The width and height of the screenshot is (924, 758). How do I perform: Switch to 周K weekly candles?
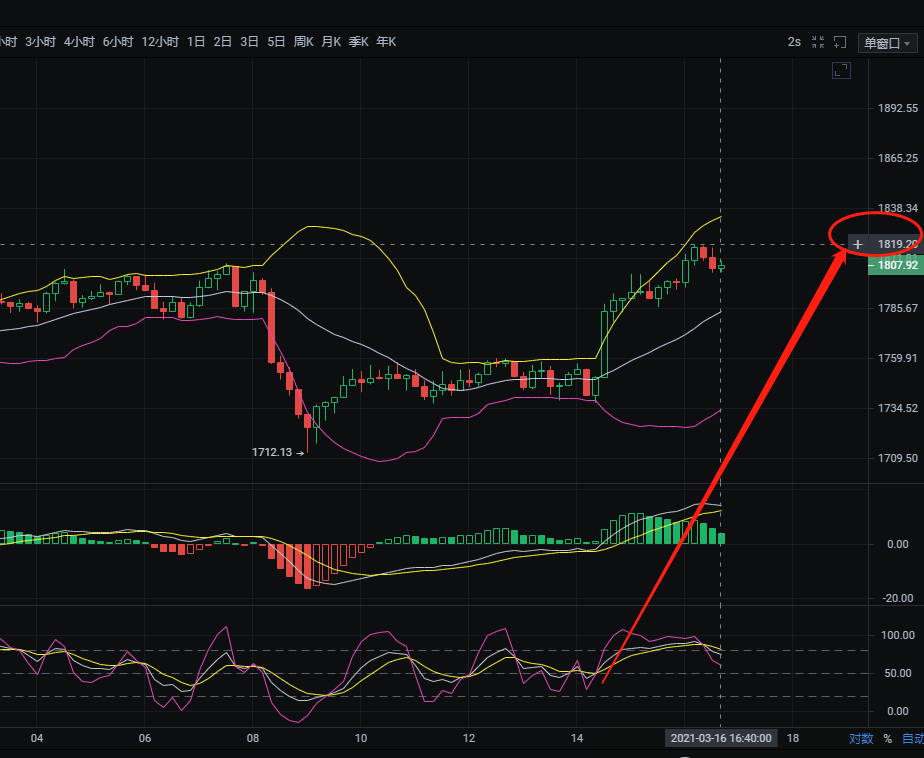coord(303,42)
